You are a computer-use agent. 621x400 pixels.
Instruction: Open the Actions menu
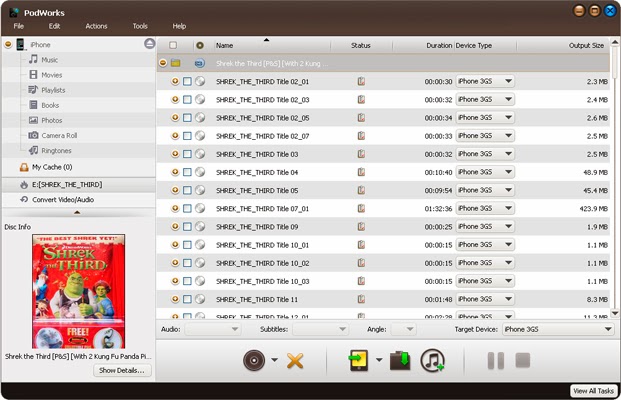point(96,26)
